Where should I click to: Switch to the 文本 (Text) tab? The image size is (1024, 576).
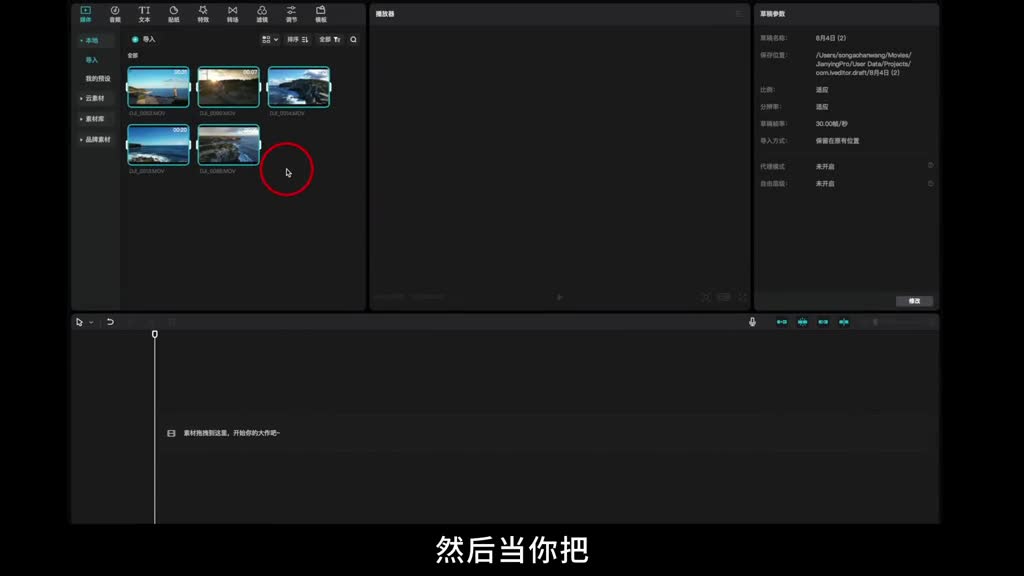point(144,14)
